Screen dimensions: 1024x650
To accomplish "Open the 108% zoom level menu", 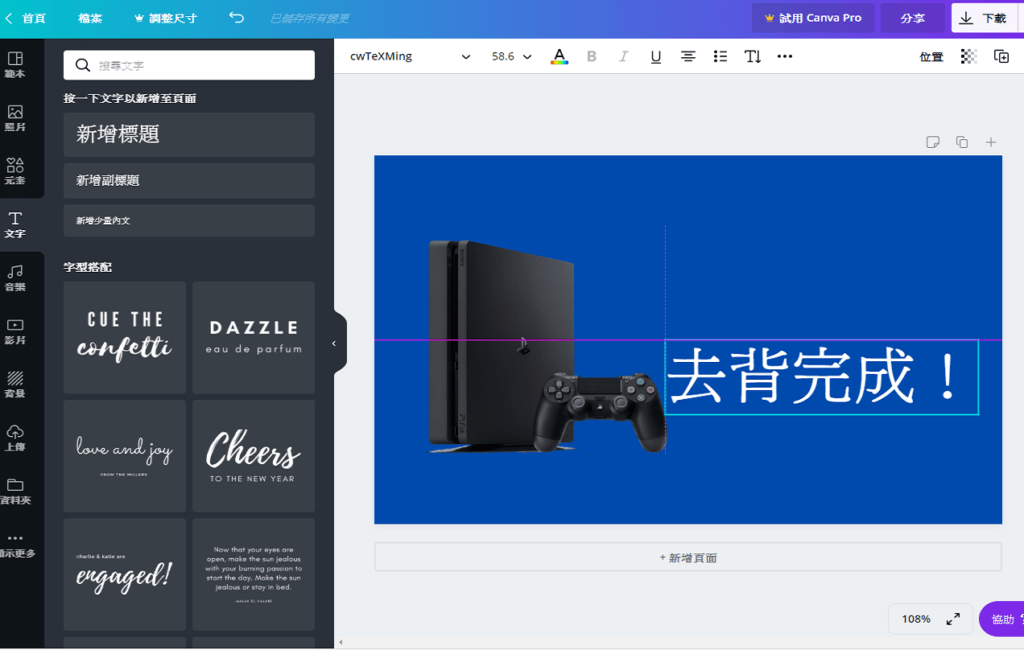I will 916,619.
